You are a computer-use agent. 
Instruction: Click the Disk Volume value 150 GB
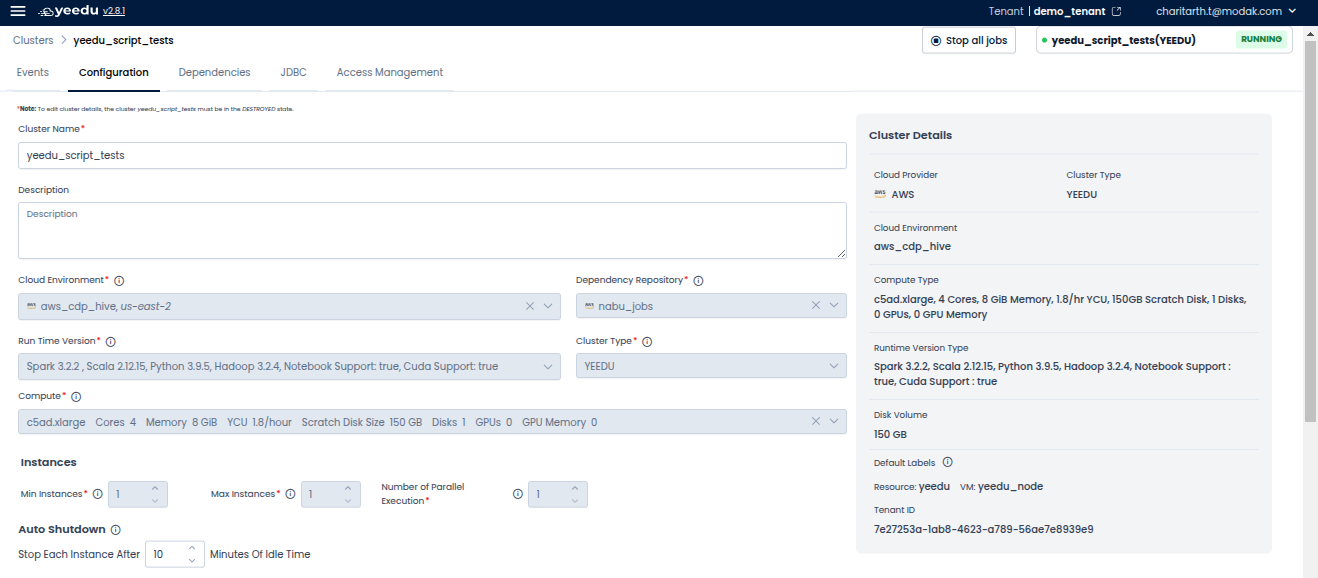(x=890, y=435)
